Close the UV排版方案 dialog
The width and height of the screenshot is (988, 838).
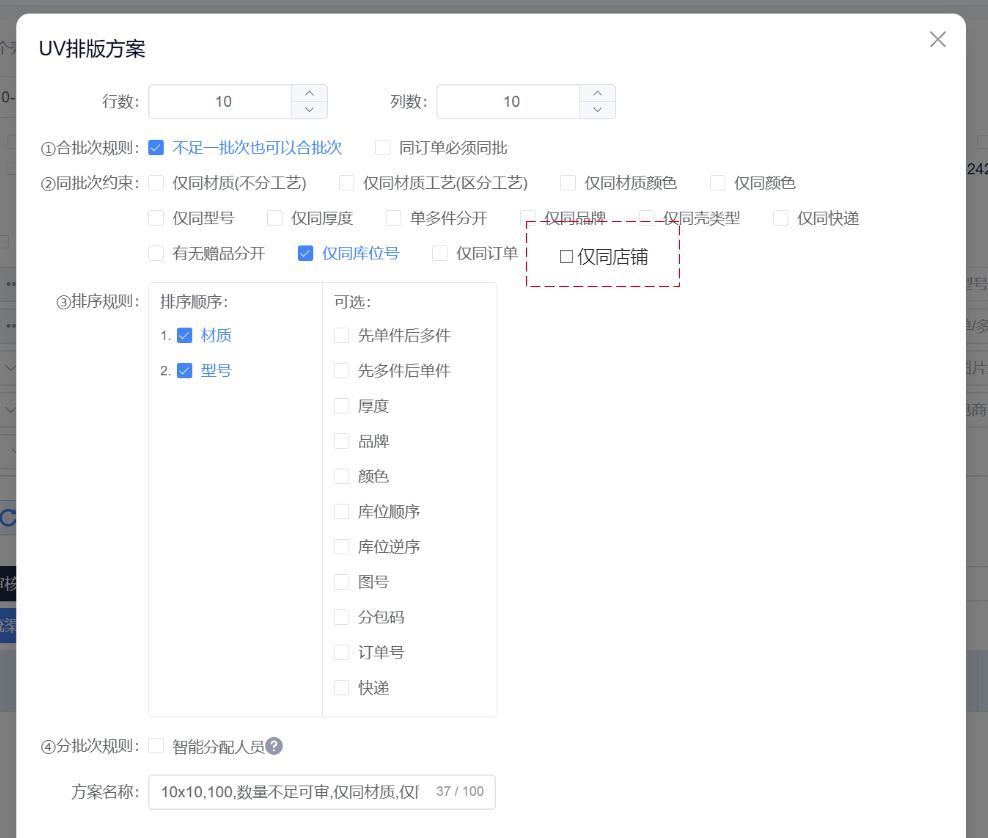[x=937, y=40]
